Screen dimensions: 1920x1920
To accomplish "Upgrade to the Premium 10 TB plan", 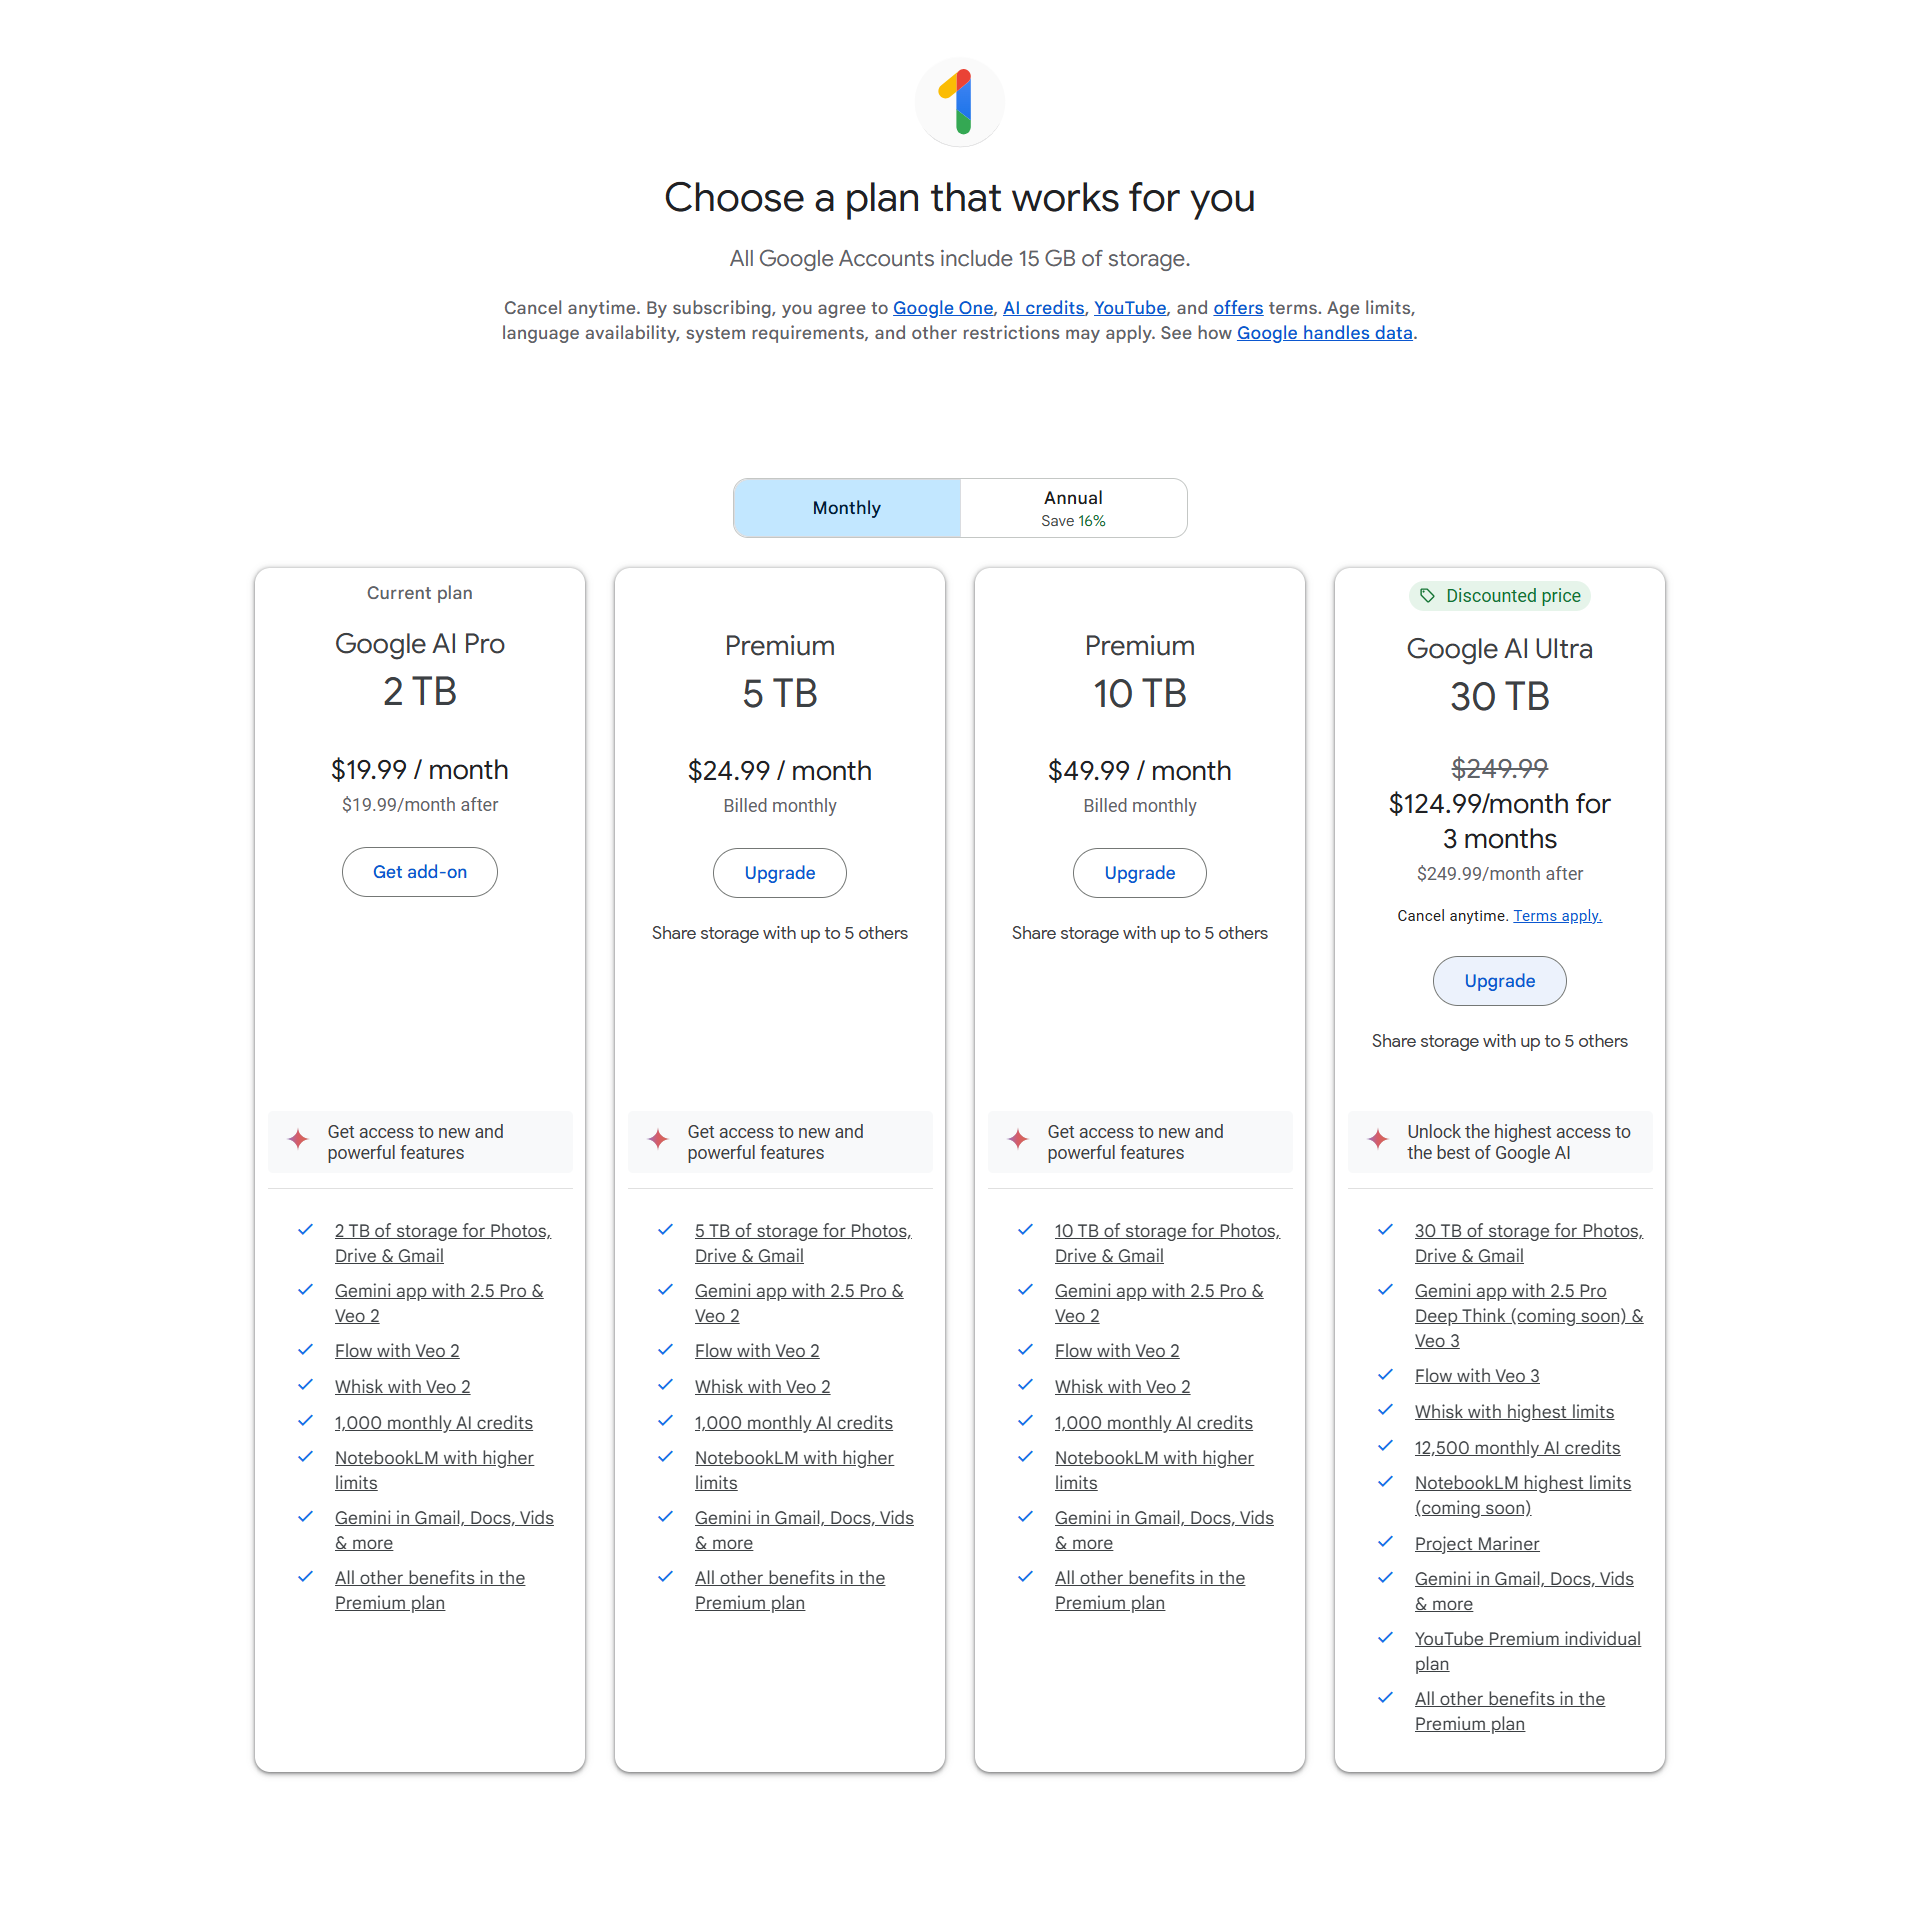I will [x=1140, y=873].
